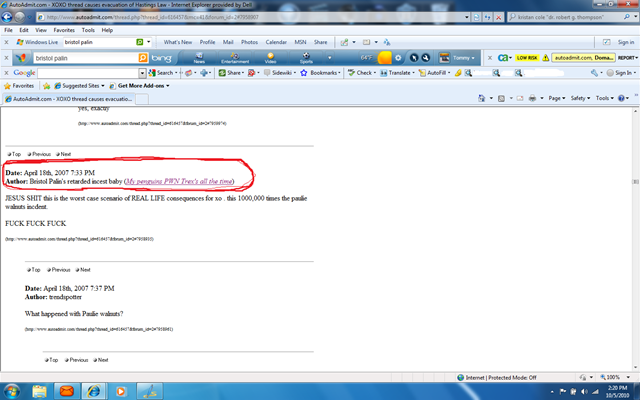
Task: Open Sports in the Bing bar
Action: [x=306, y=58]
